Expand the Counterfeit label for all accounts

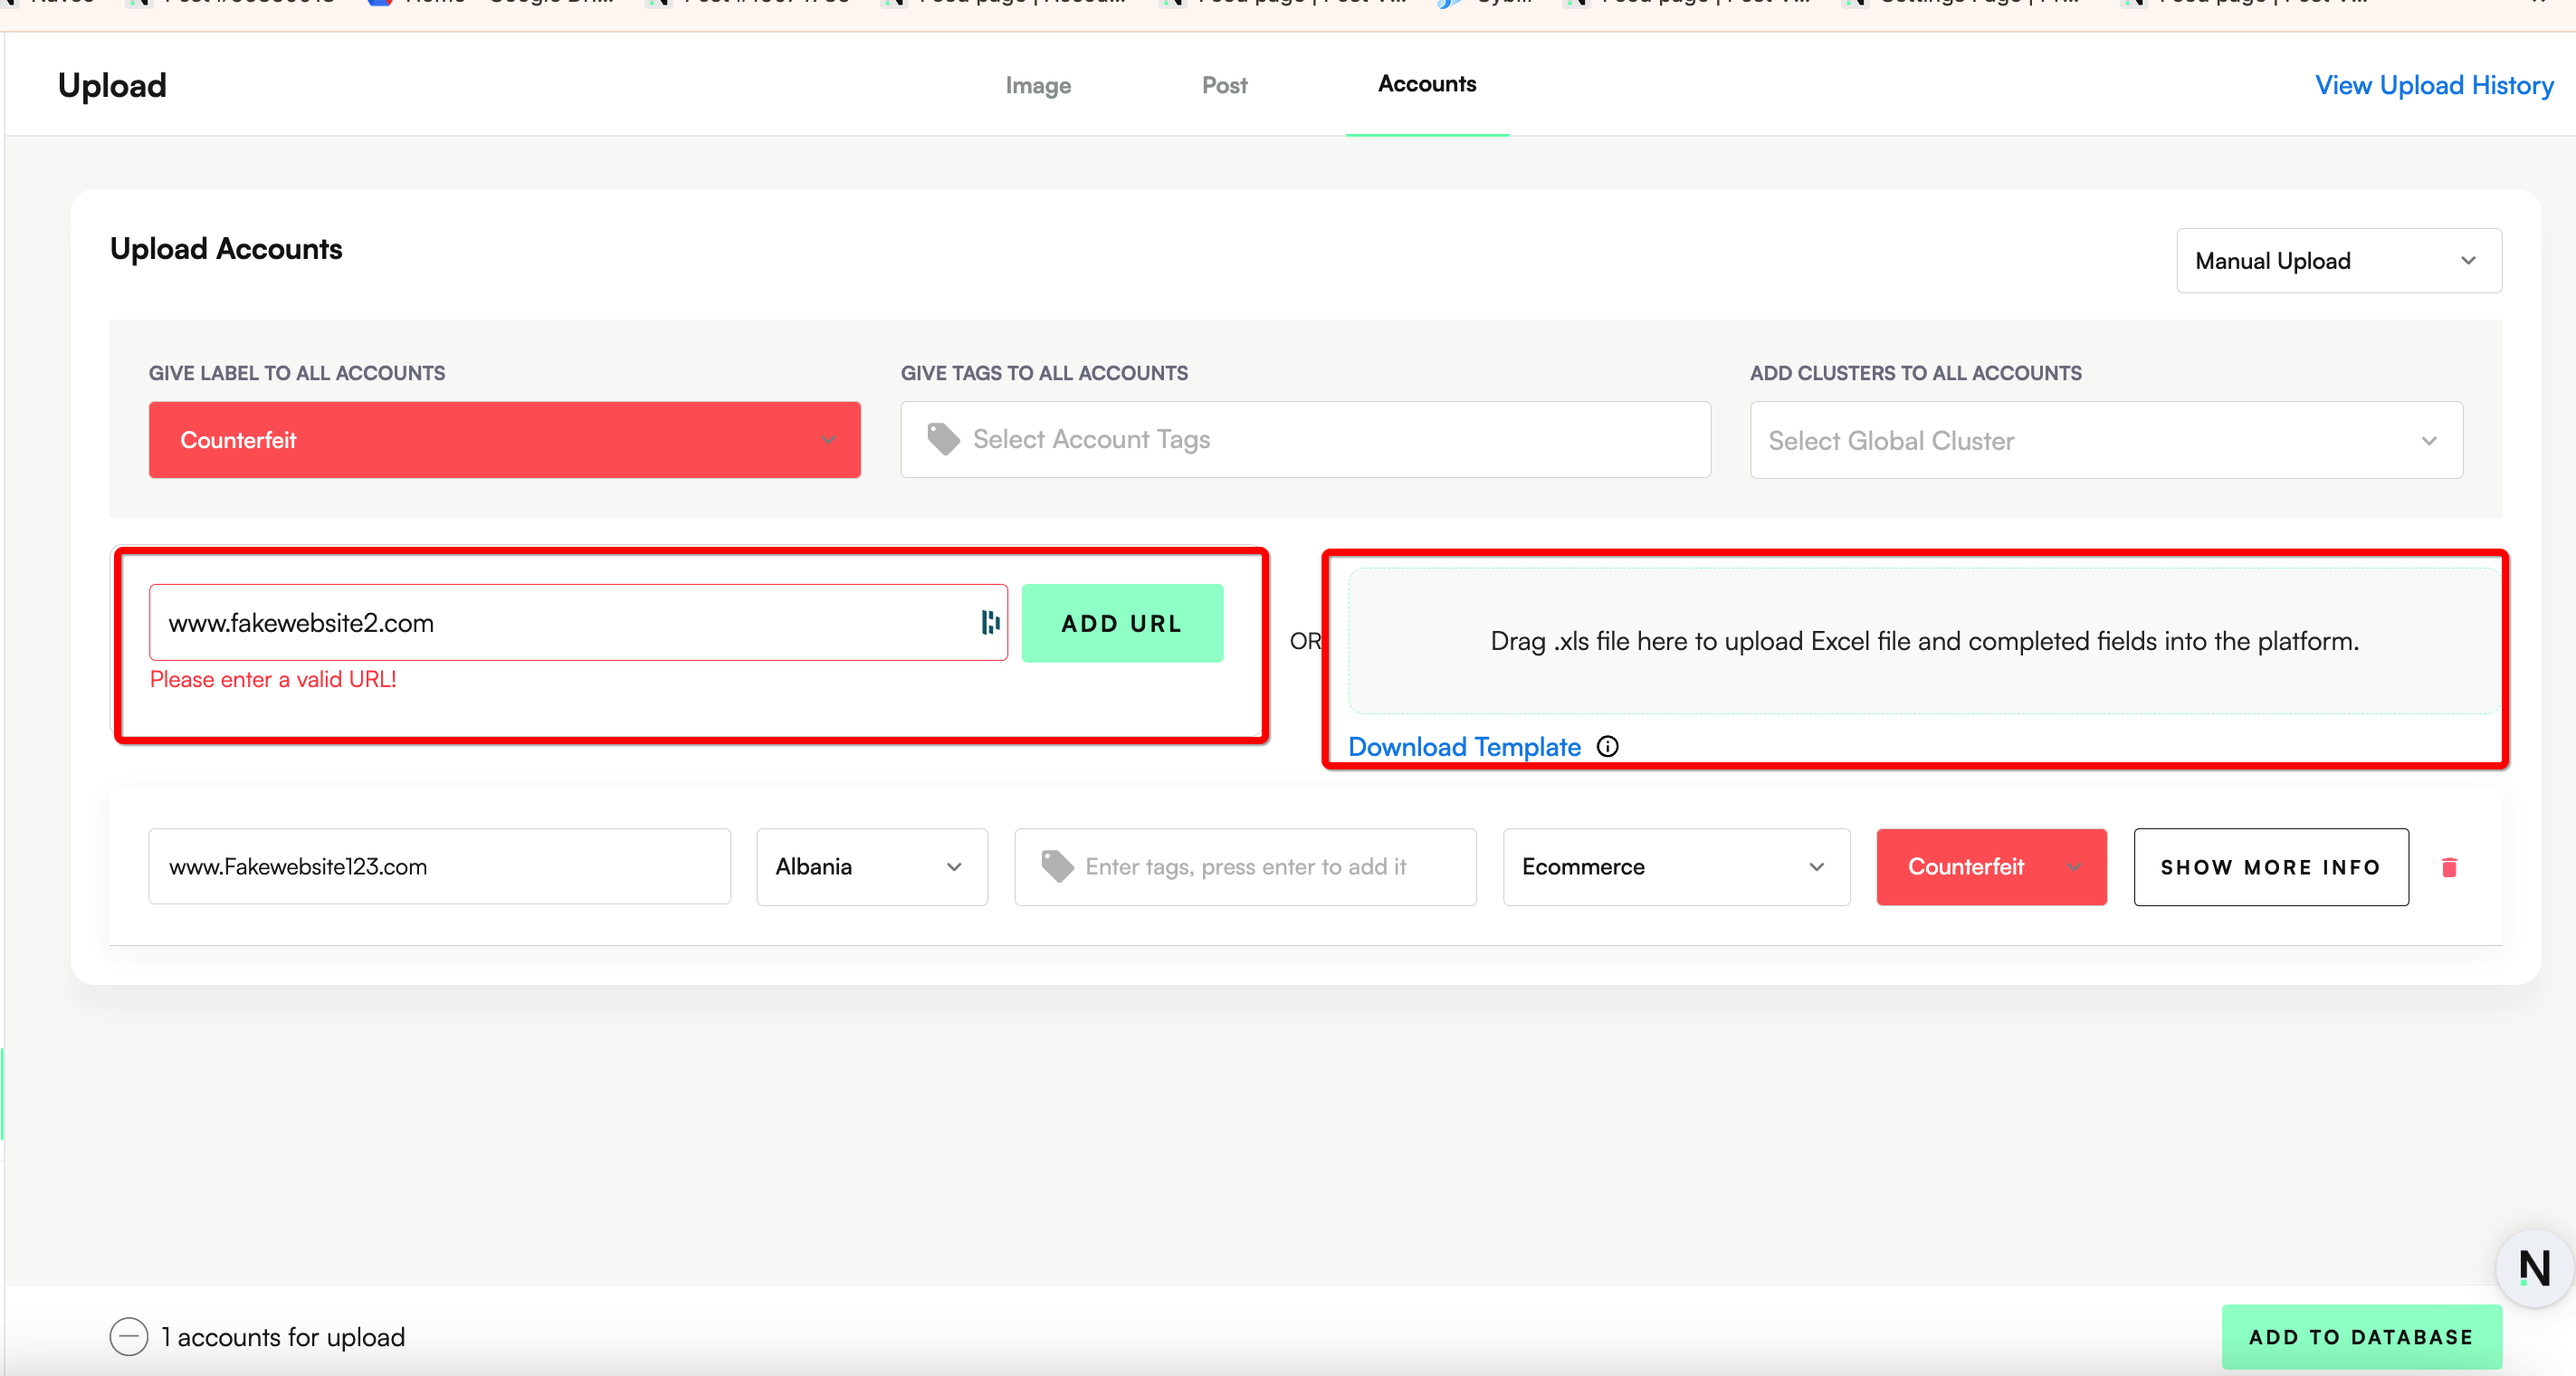point(504,440)
